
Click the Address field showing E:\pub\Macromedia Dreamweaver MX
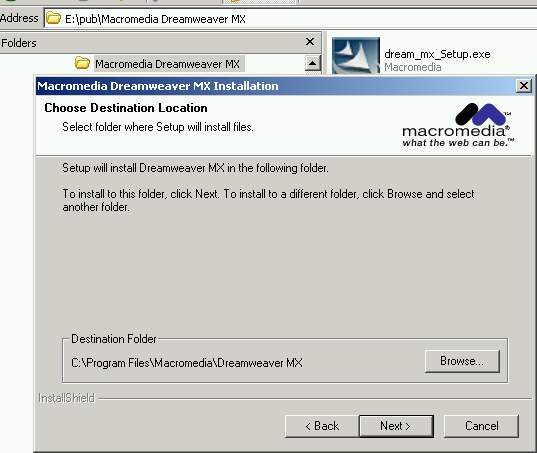(290, 18)
